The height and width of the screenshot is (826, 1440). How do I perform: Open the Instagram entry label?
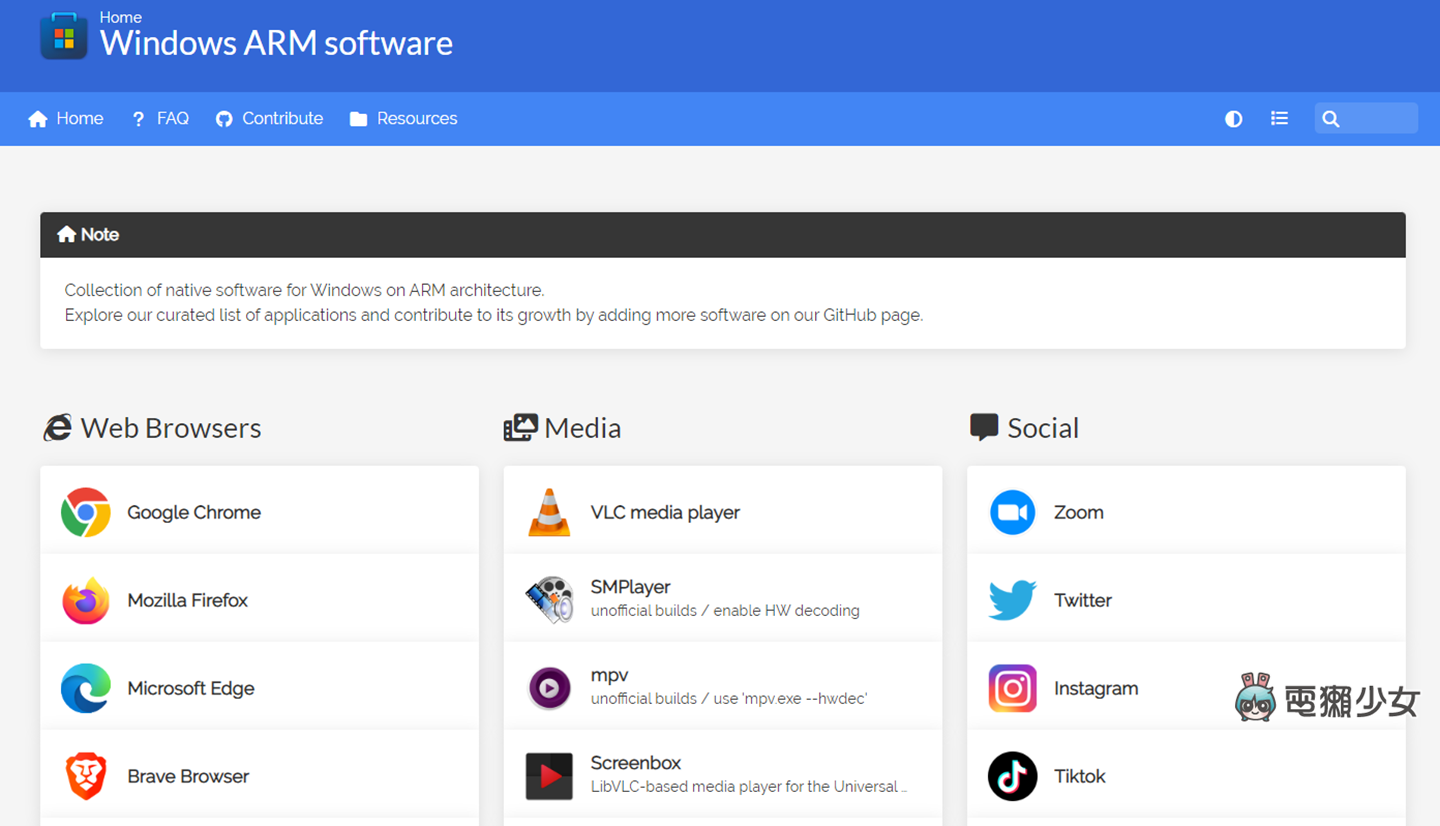click(1096, 688)
